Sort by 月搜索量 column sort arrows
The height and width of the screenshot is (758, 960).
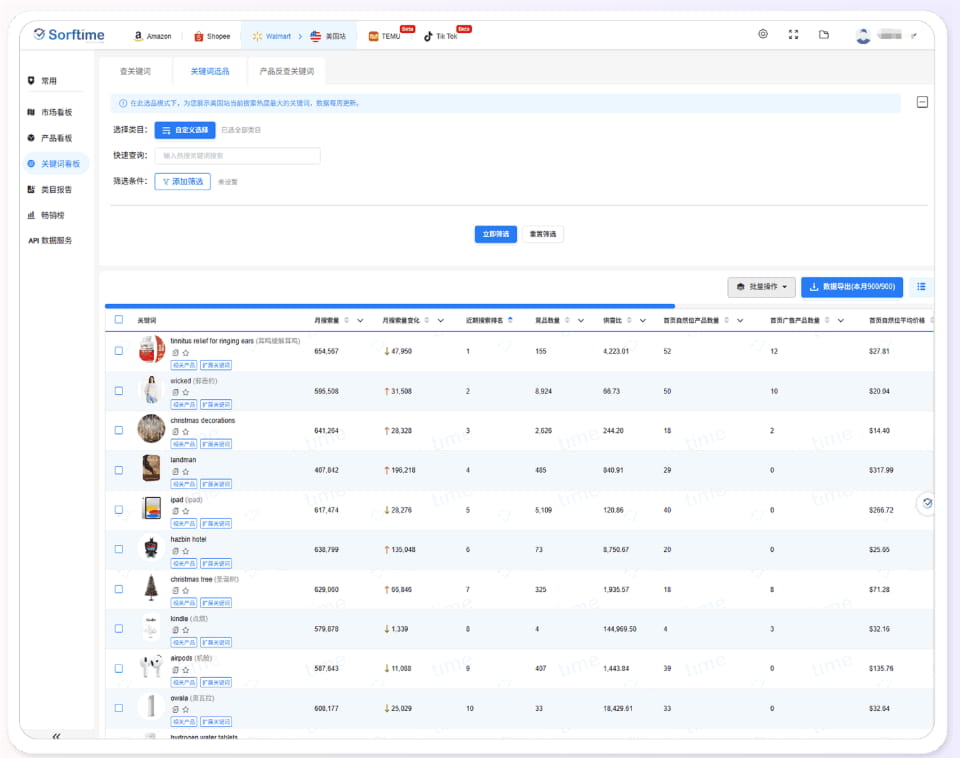tap(347, 320)
